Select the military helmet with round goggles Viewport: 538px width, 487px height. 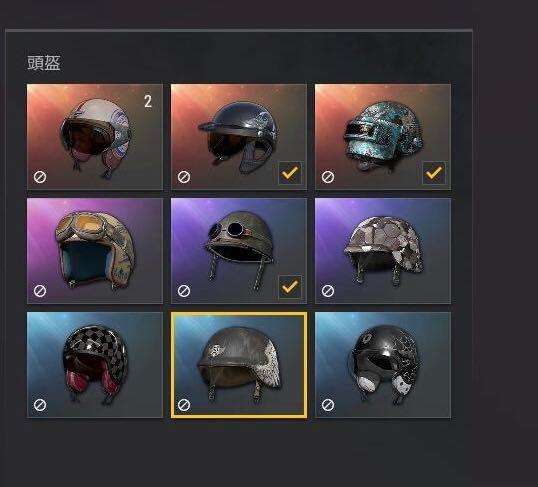(x=239, y=251)
